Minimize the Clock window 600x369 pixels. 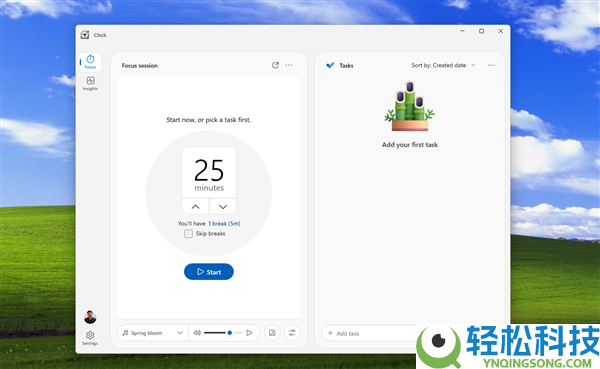tap(463, 31)
